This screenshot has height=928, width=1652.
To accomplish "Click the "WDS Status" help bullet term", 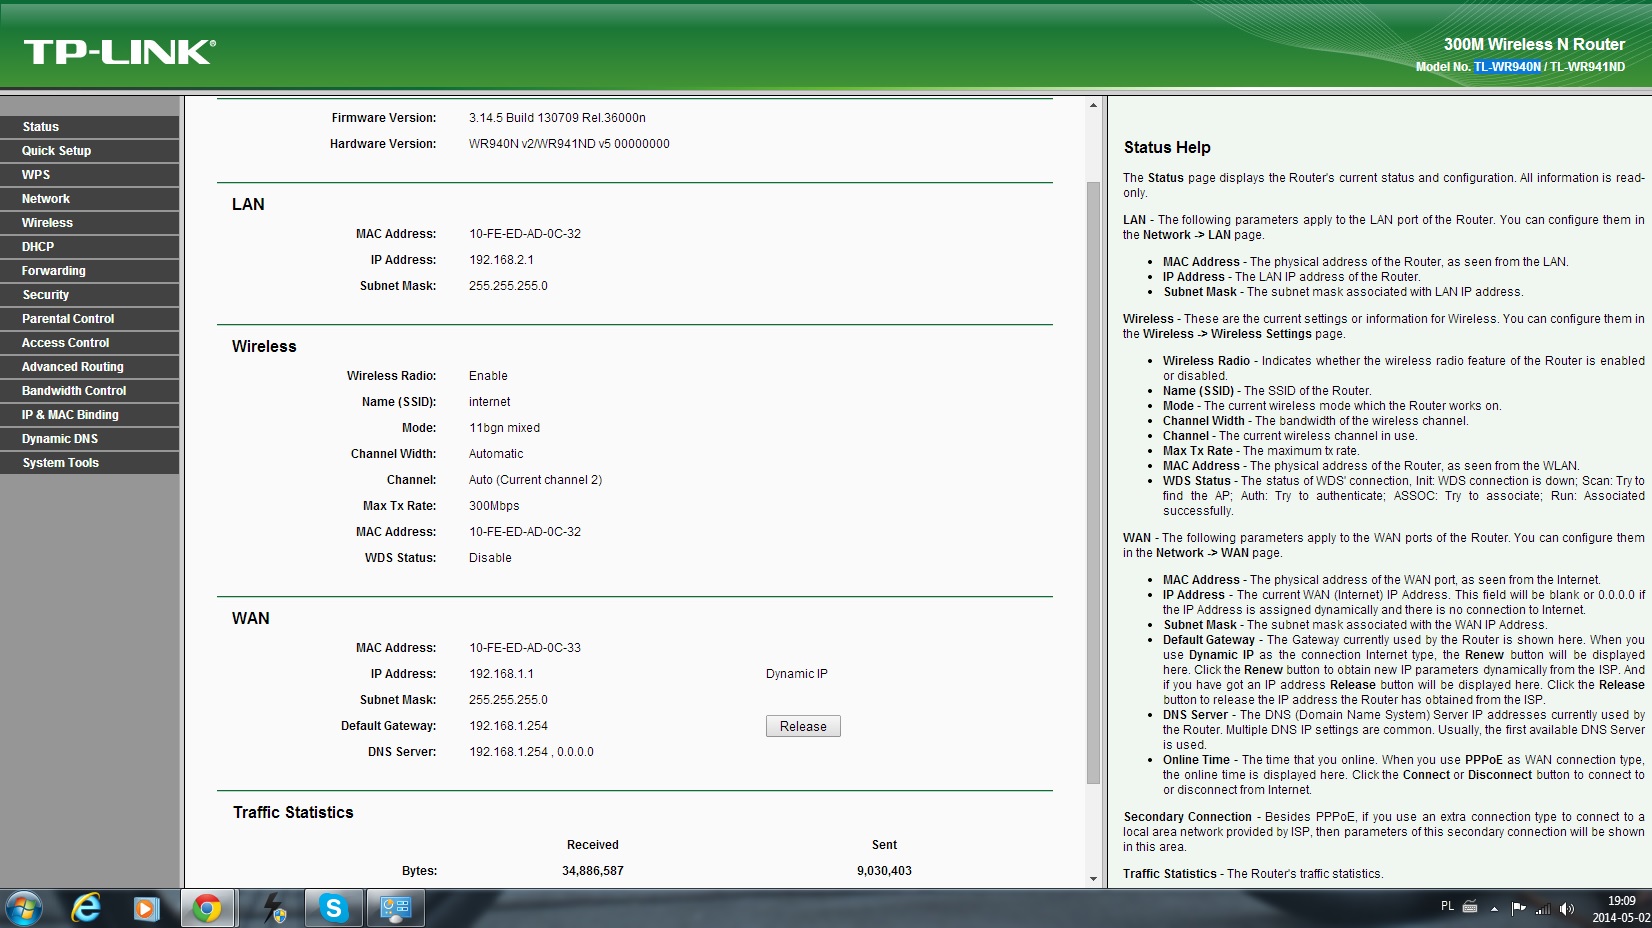I will 1197,481.
